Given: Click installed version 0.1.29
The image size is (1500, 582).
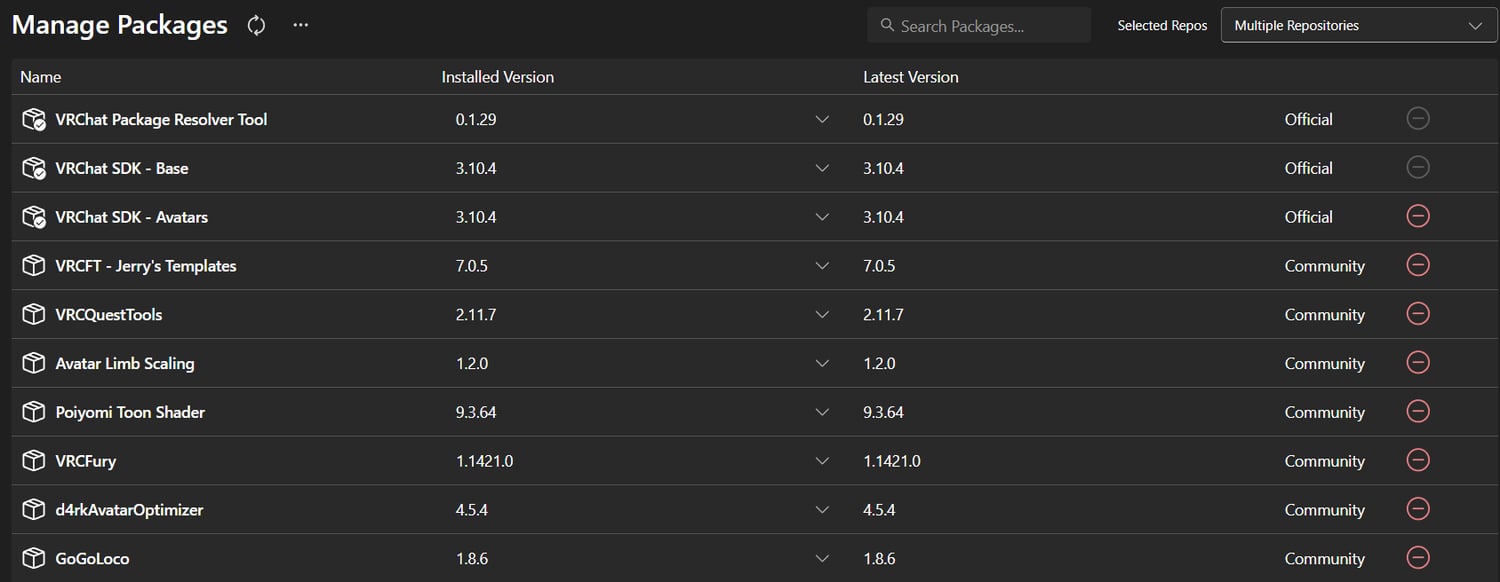Looking at the screenshot, I should [476, 119].
